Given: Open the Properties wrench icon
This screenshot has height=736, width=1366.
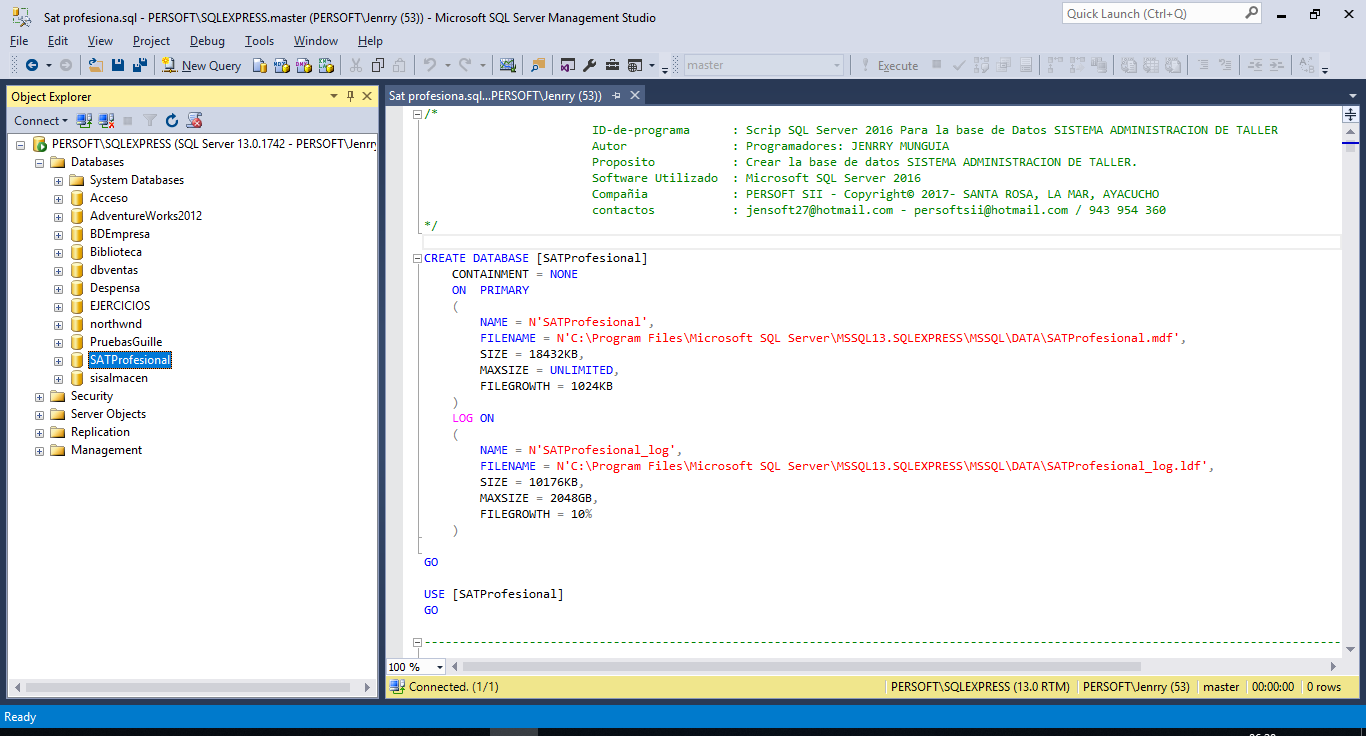Looking at the screenshot, I should click(590, 66).
